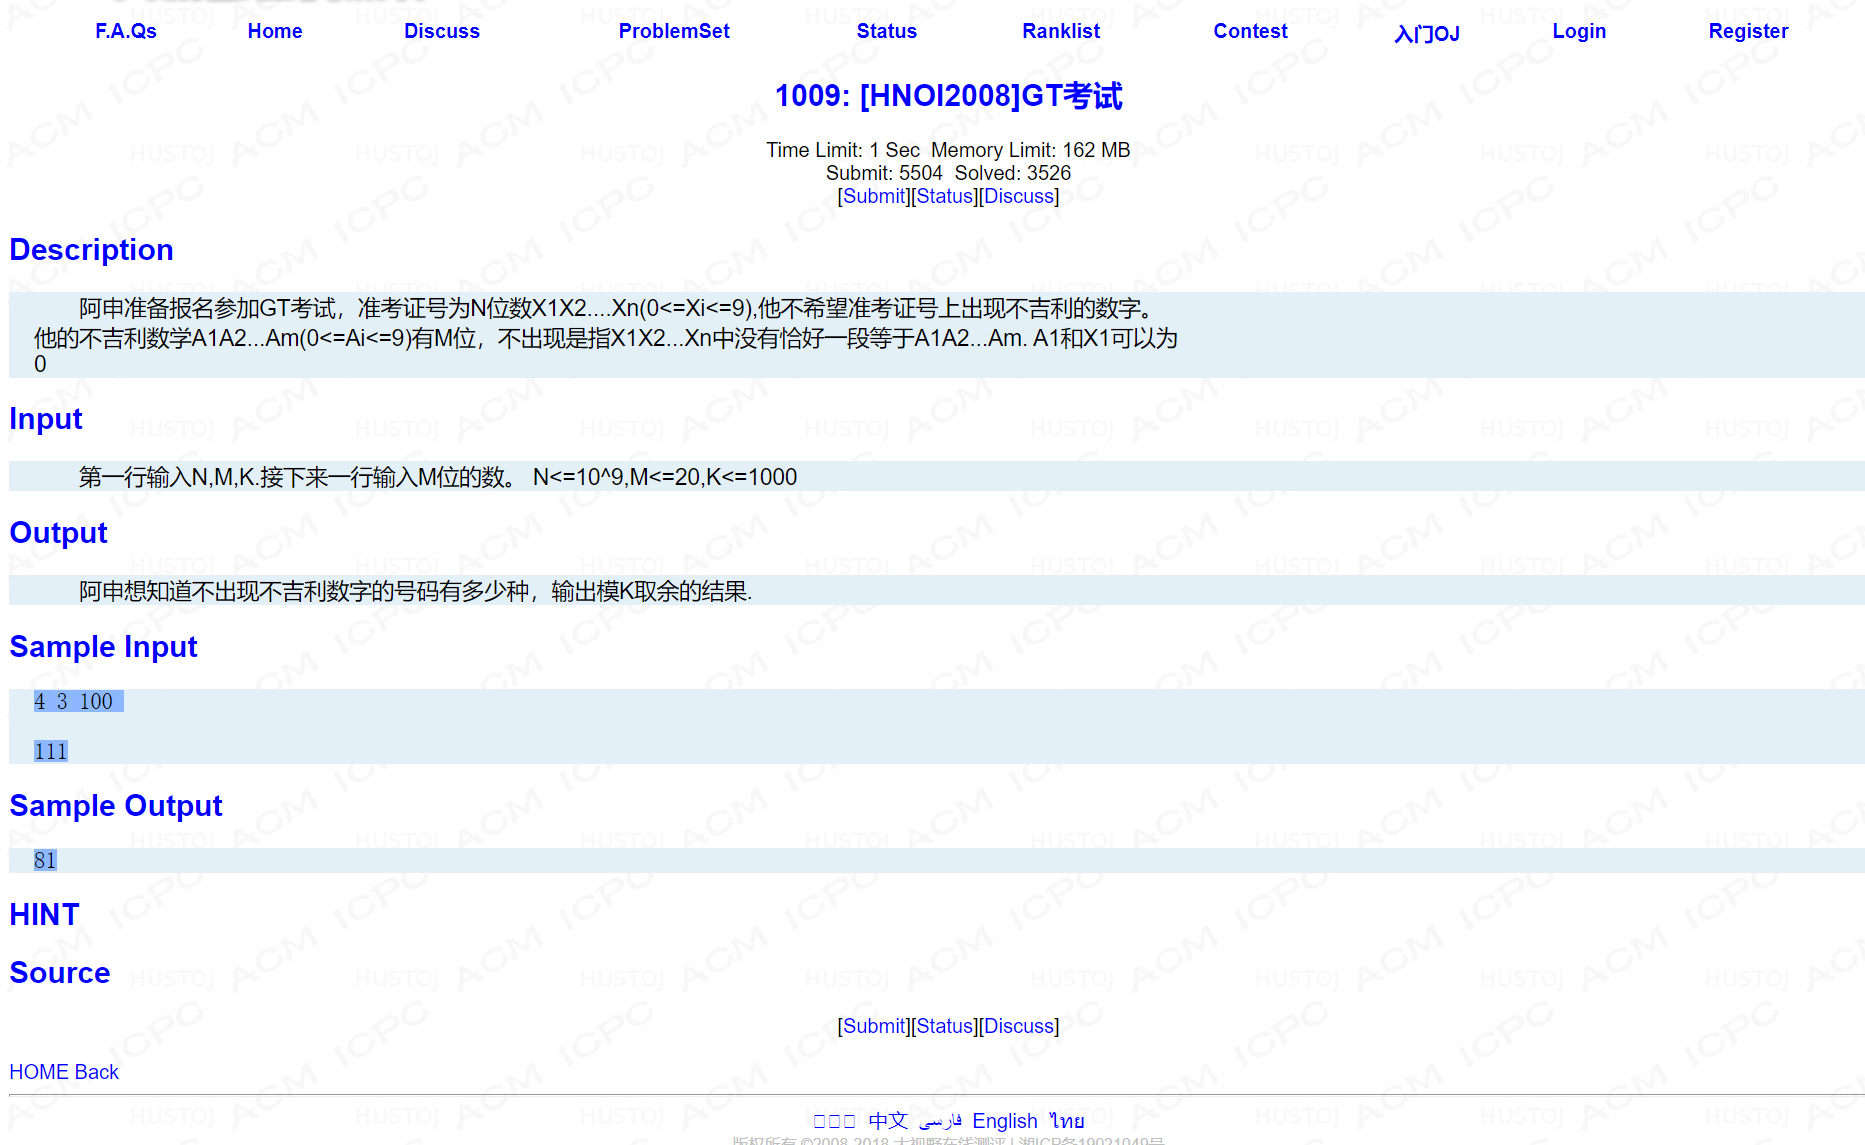This screenshot has height=1145, width=1865.
Task: Go to the Contest page
Action: pyautogui.click(x=1250, y=31)
